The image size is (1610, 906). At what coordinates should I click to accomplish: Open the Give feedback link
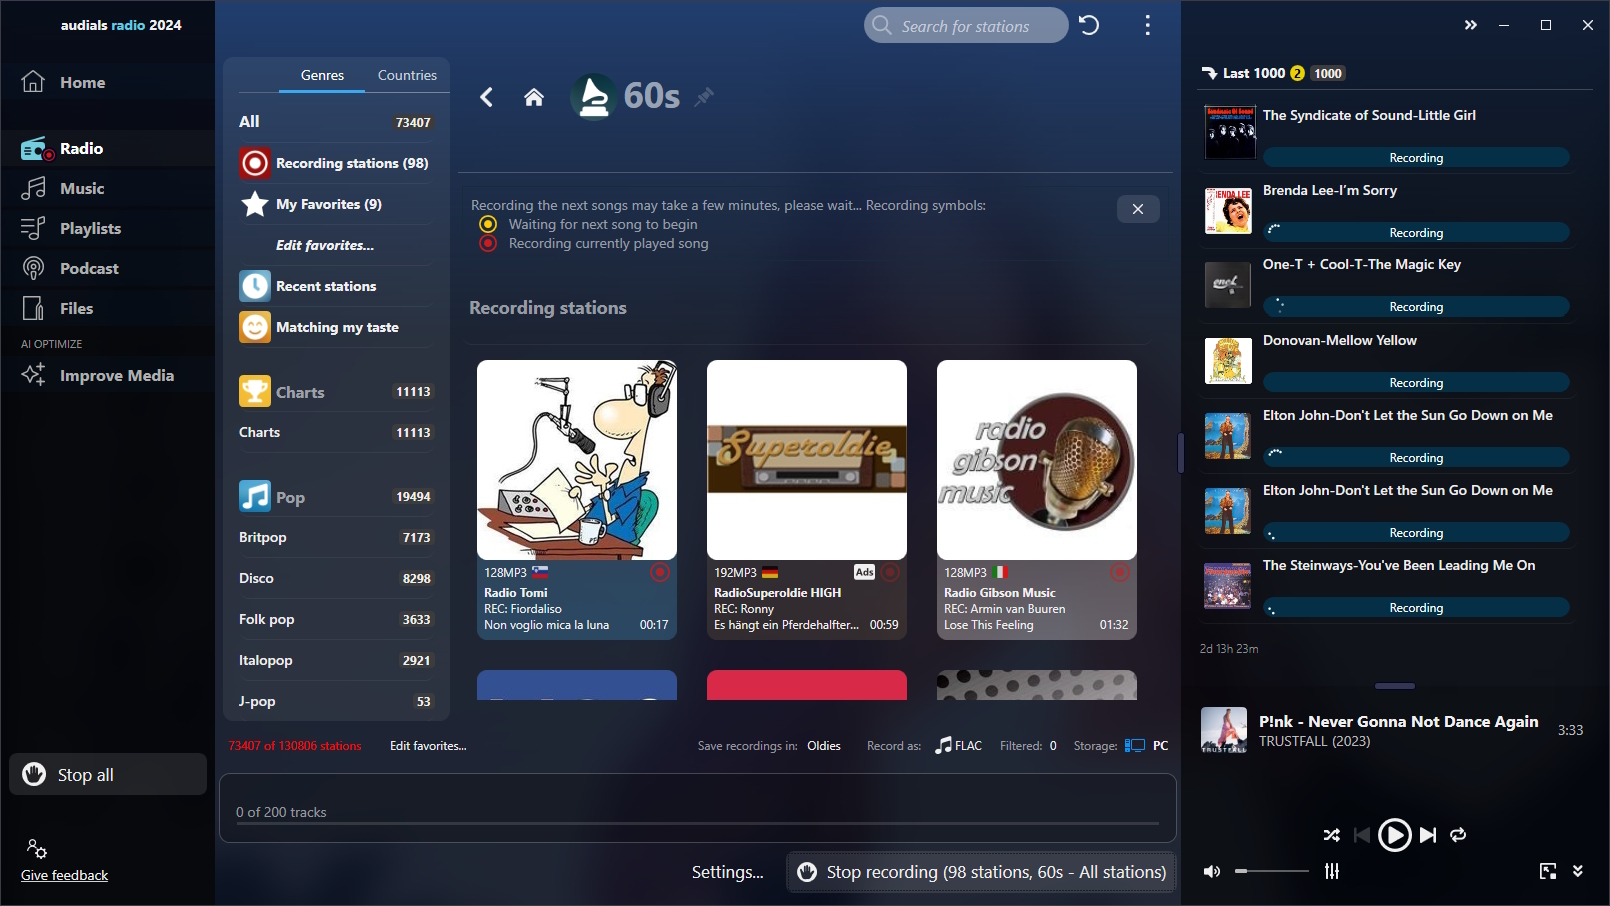click(65, 875)
